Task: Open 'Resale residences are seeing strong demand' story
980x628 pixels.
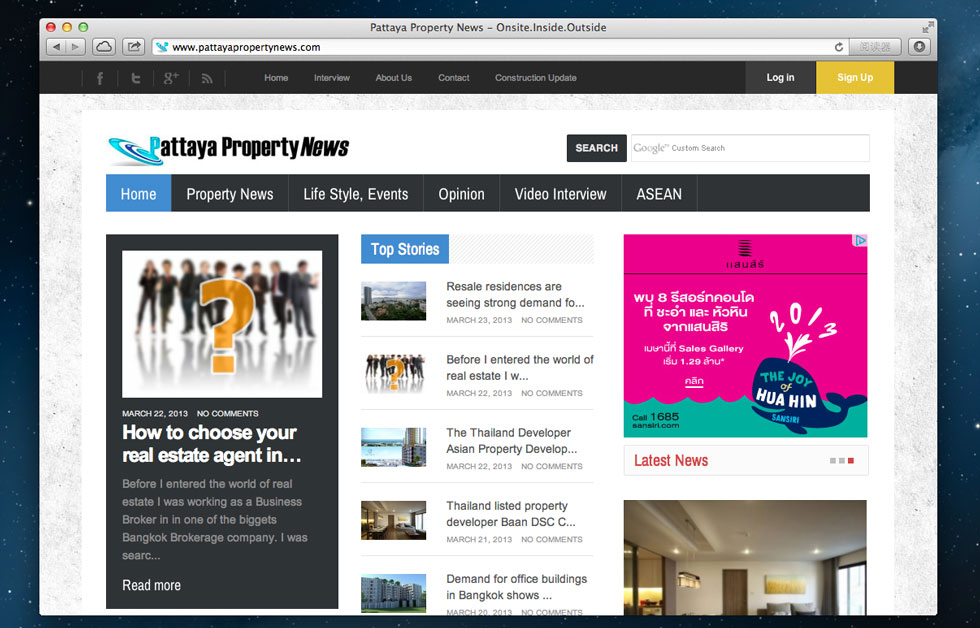Action: pyautogui.click(x=515, y=294)
